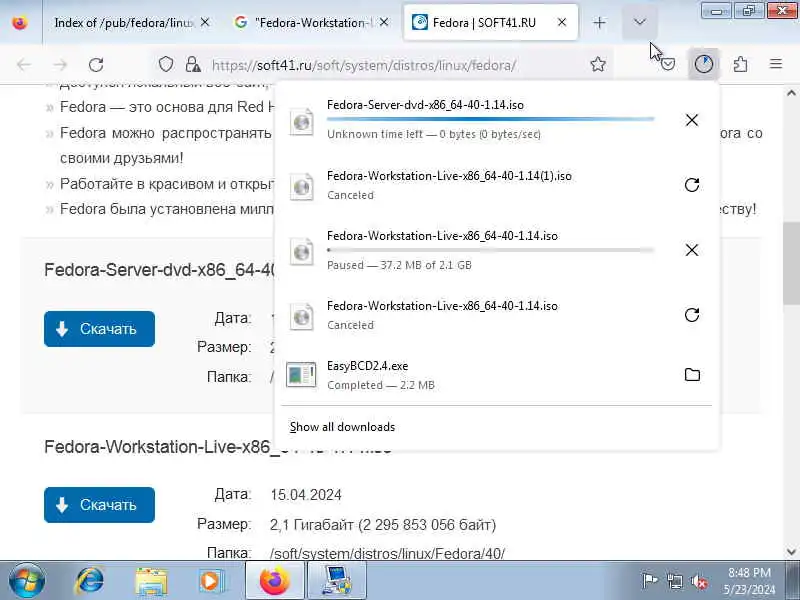Click the paused Workstation download progress bar
Image resolution: width=800 pixels, height=600 pixels.
490,250
